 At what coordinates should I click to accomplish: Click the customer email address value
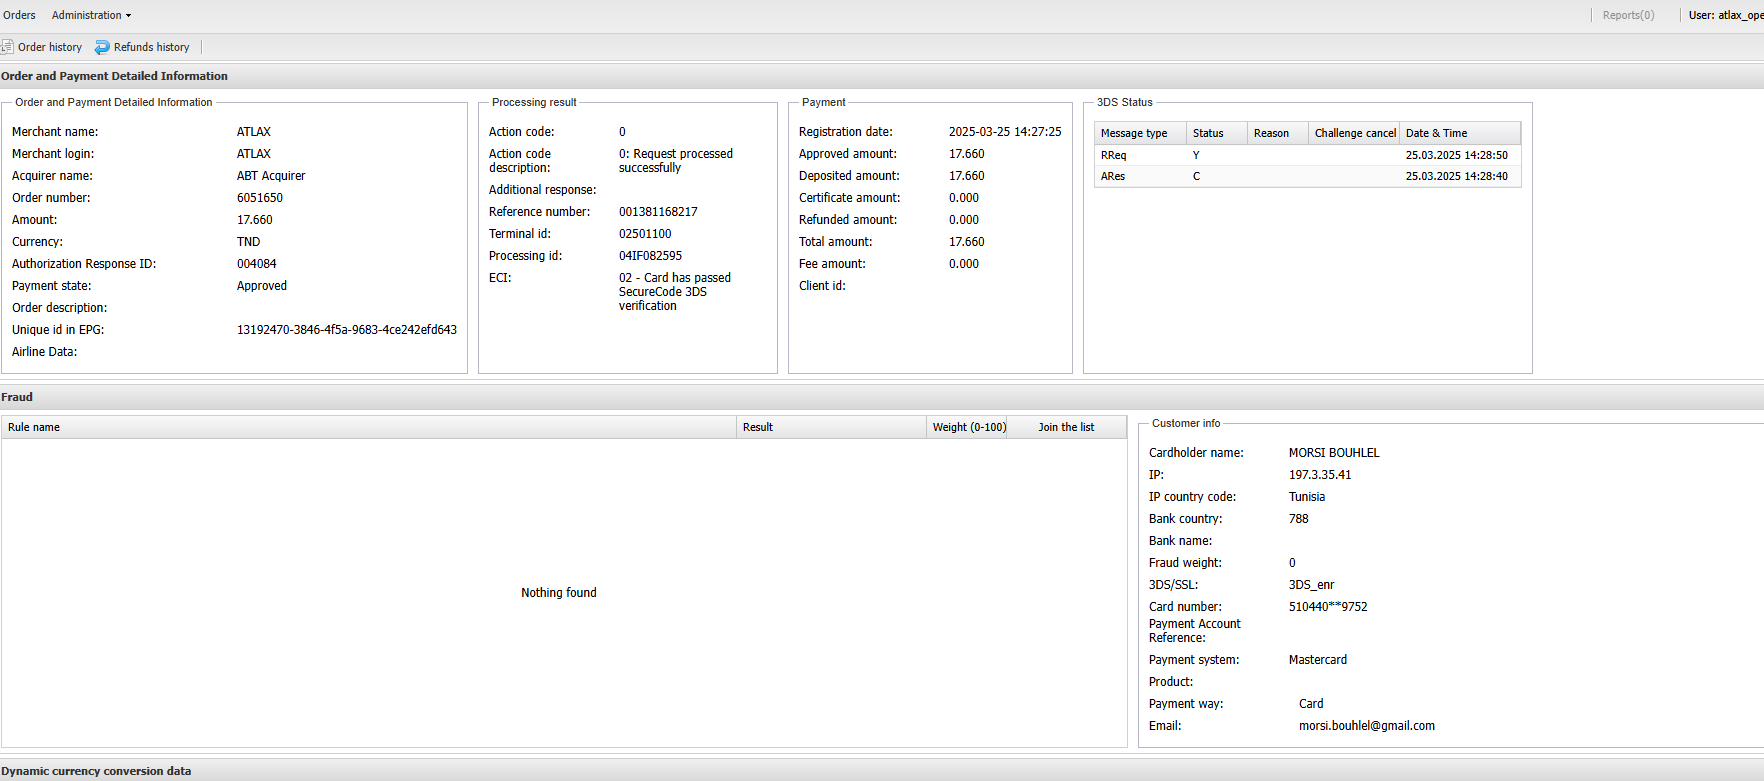(x=1366, y=726)
